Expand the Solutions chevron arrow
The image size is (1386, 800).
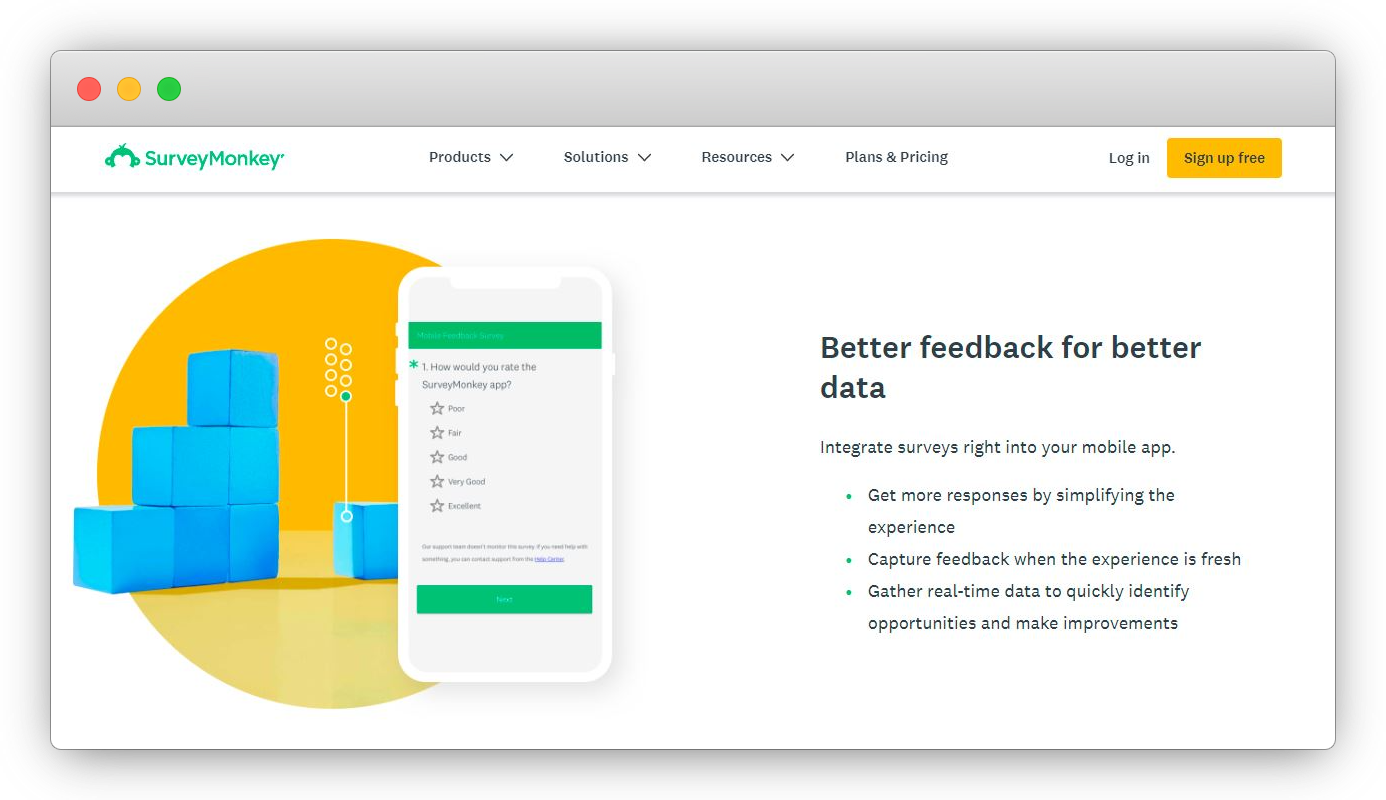coord(644,158)
